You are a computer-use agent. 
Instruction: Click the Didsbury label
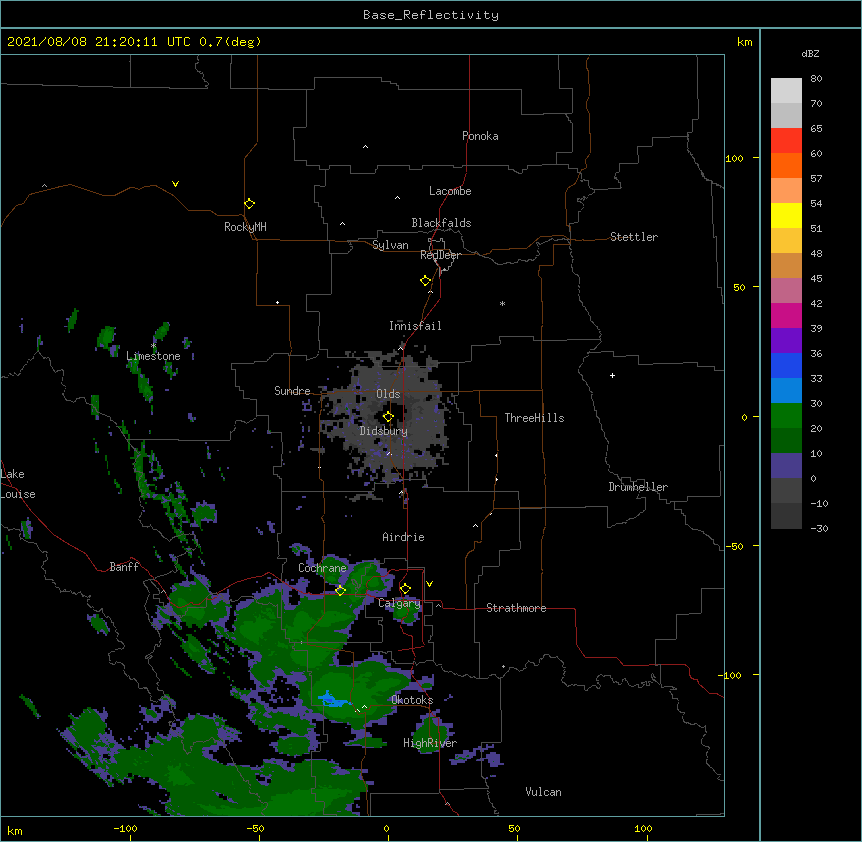(x=383, y=431)
